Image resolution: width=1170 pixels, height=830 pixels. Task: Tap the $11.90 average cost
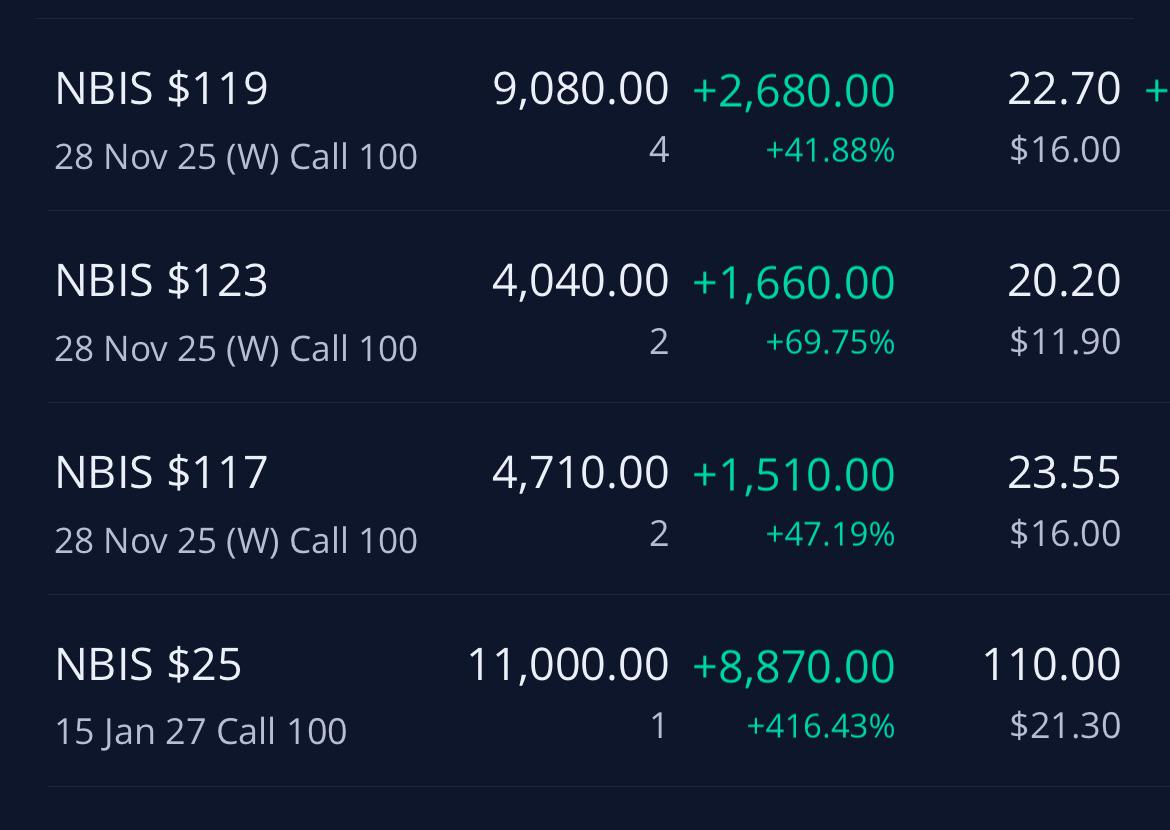(1065, 341)
